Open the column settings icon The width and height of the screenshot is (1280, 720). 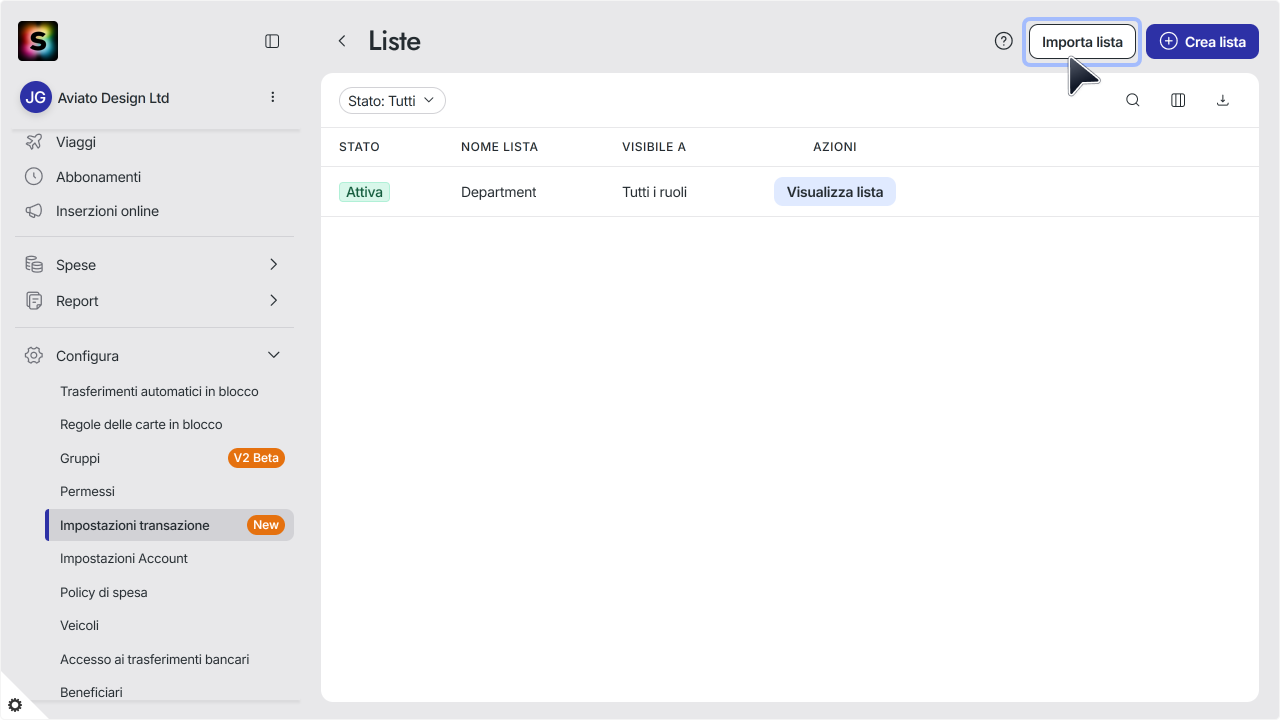point(1178,100)
